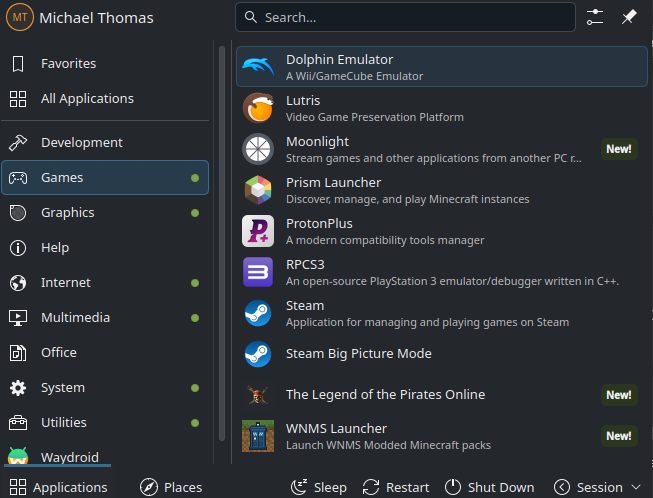653x498 pixels.
Task: Click the Graphics category label
Action: pyautogui.click(x=68, y=213)
